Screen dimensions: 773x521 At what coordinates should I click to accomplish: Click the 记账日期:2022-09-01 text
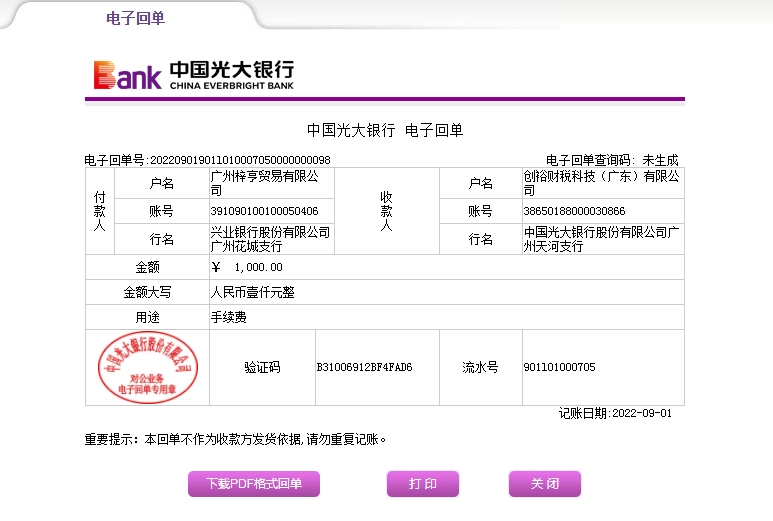[615, 413]
